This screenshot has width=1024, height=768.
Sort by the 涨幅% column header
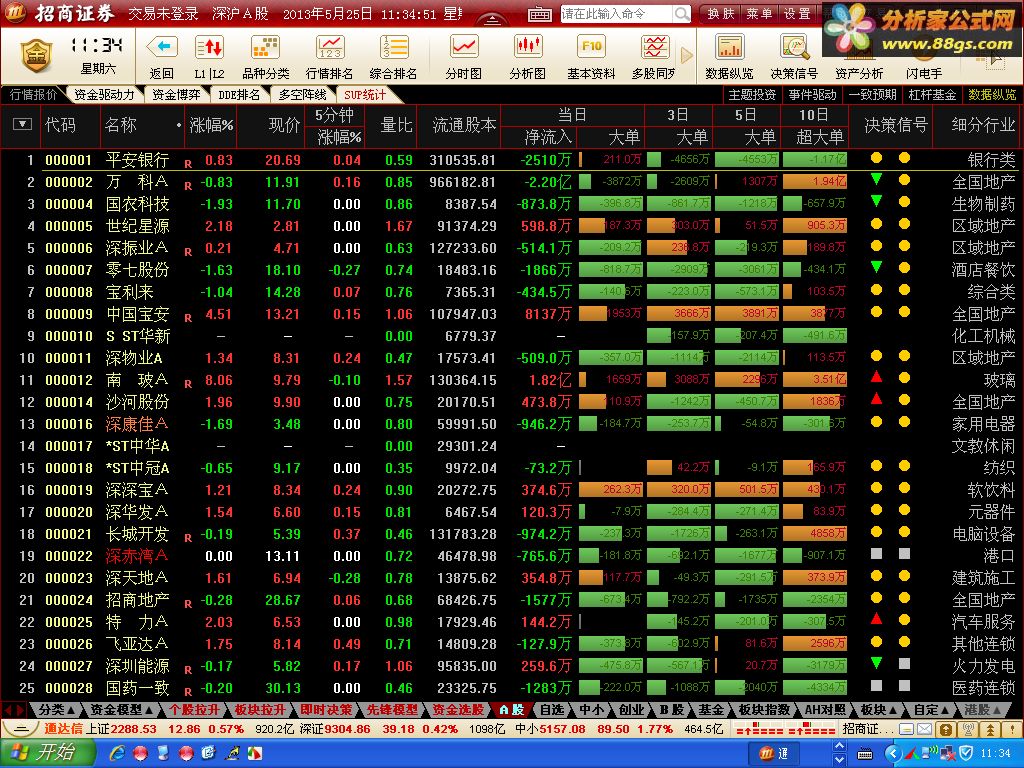pos(211,125)
